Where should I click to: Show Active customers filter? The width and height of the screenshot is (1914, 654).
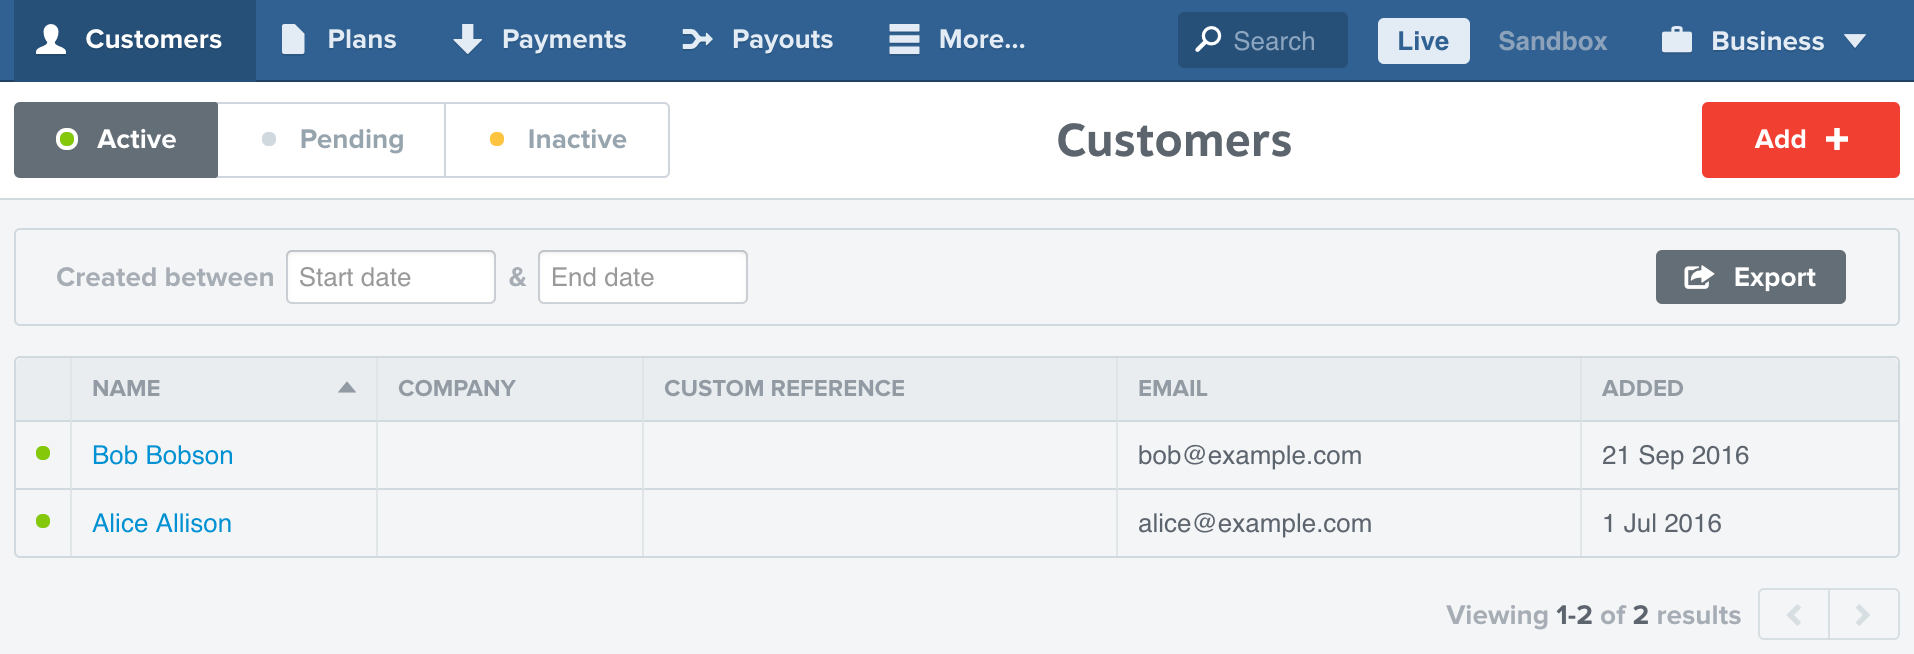[x=116, y=140]
